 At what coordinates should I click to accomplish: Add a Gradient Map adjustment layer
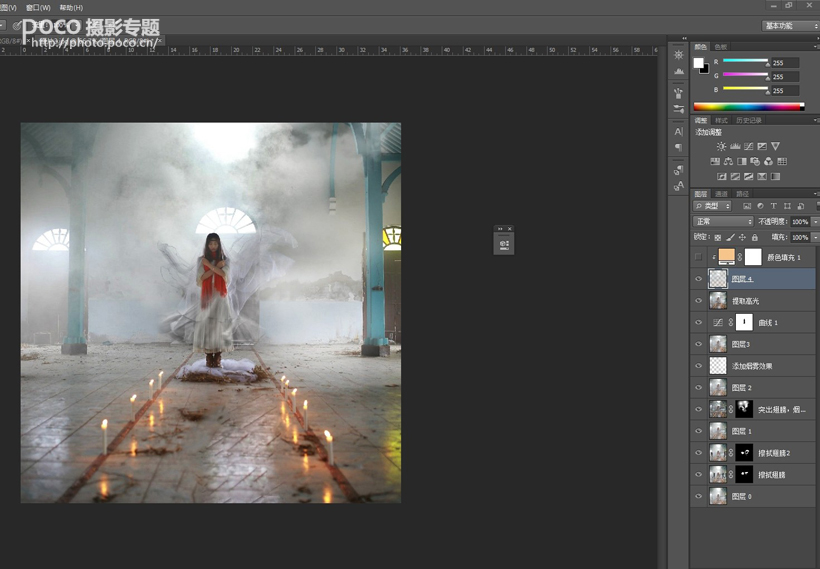(776, 177)
